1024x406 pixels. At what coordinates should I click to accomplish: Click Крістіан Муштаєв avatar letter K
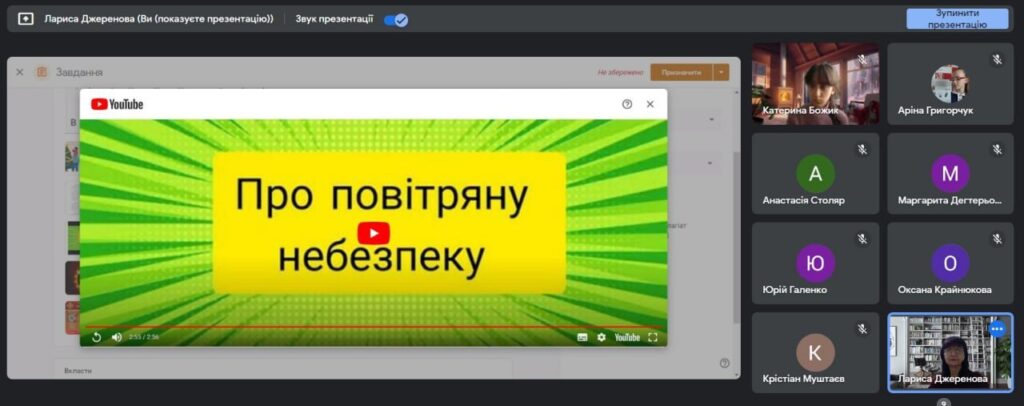(815, 352)
